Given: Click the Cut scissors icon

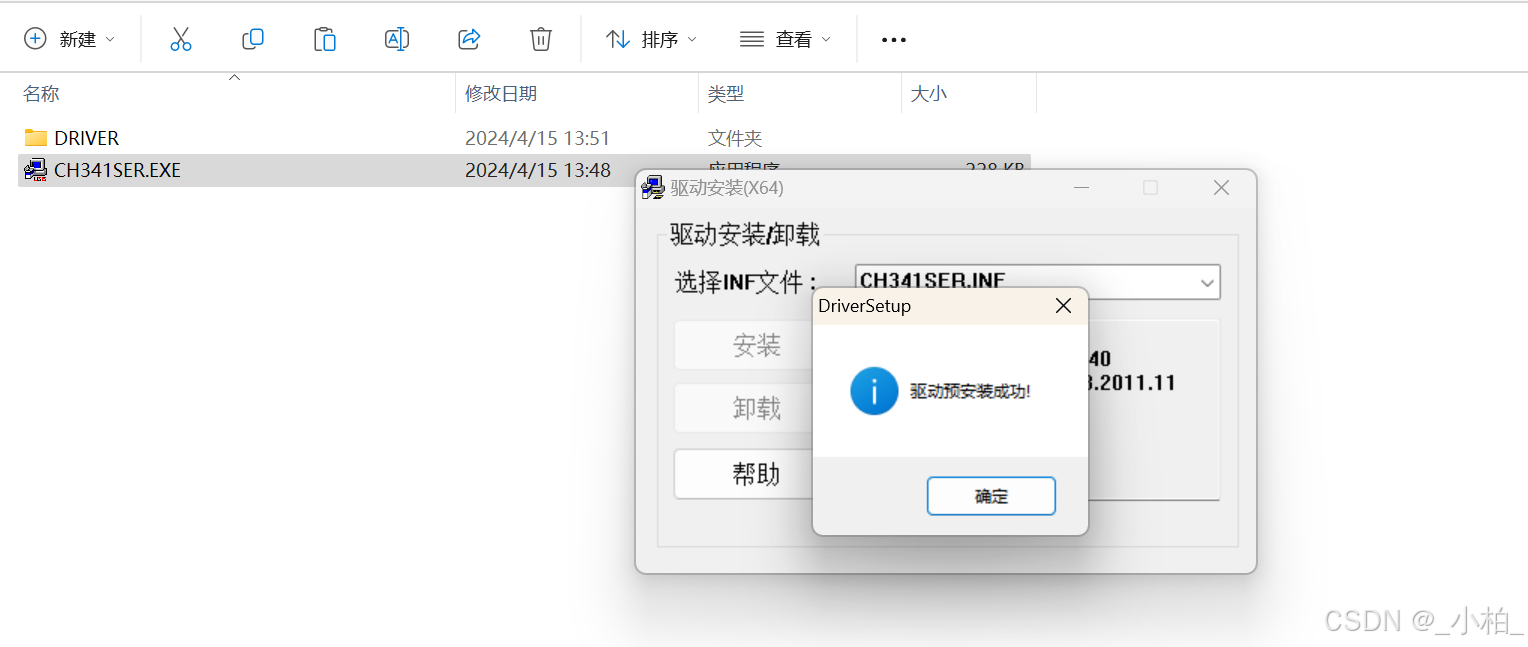Looking at the screenshot, I should pyautogui.click(x=180, y=39).
